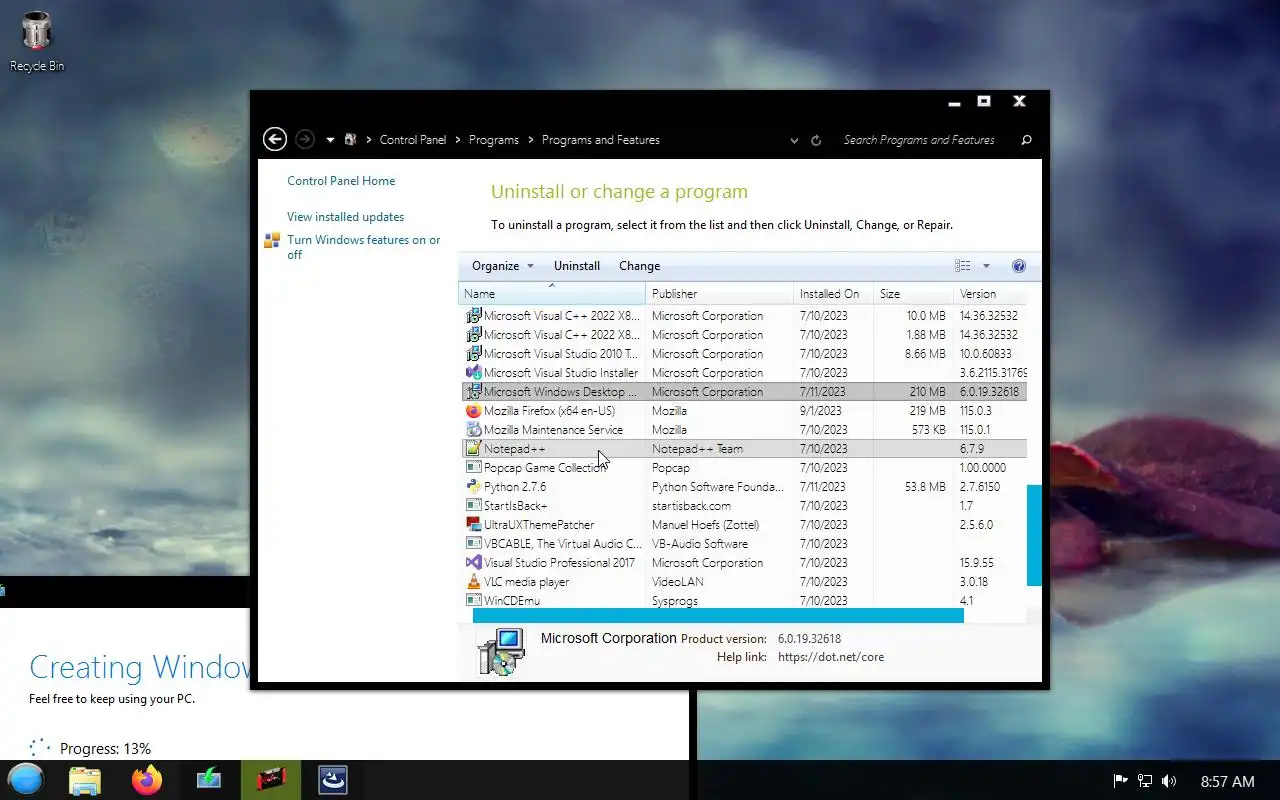This screenshot has height=800, width=1280.
Task: Select the WinCDEmu program icon
Action: pos(474,601)
